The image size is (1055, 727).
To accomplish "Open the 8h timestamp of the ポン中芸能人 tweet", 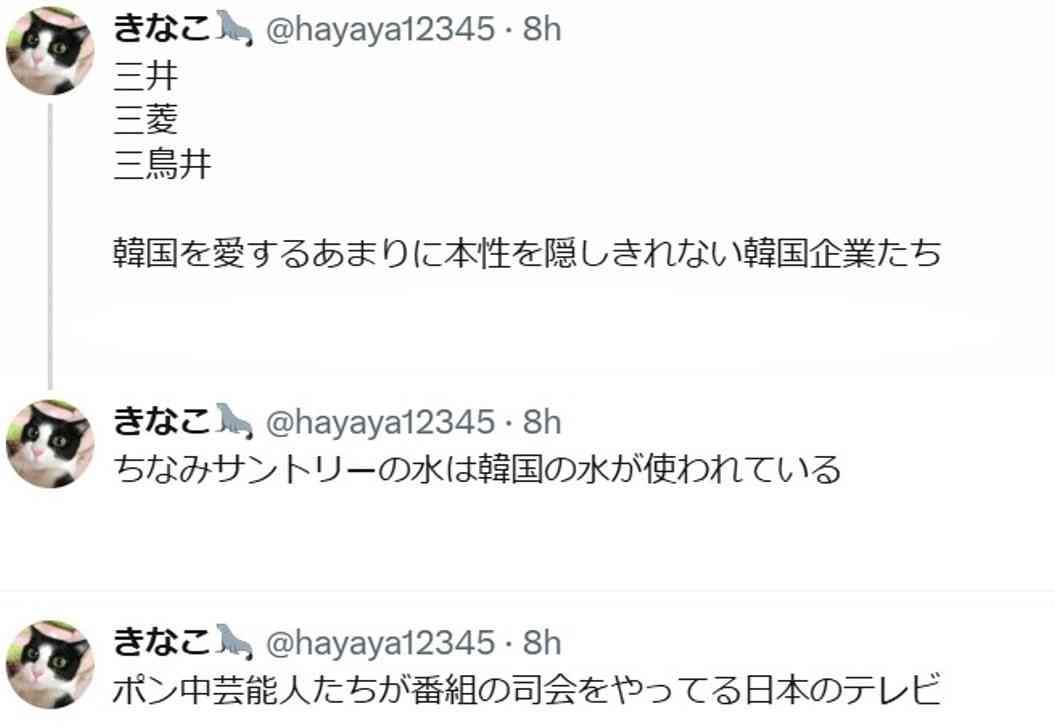I will point(542,642).
